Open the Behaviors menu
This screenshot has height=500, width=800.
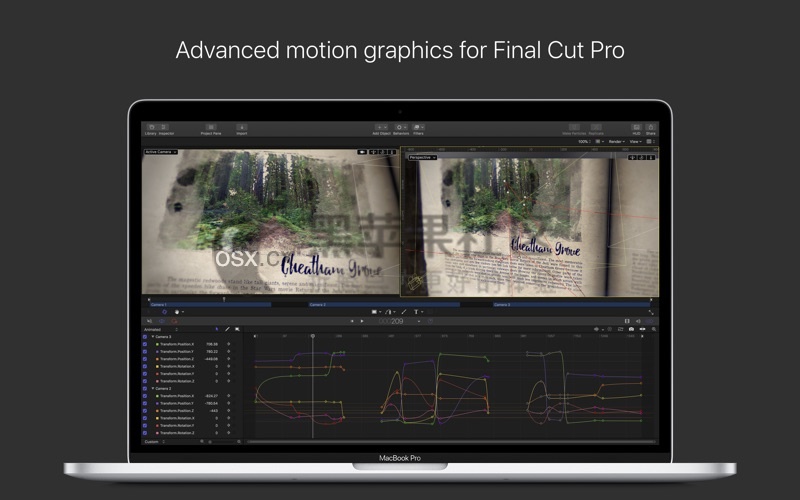401,127
